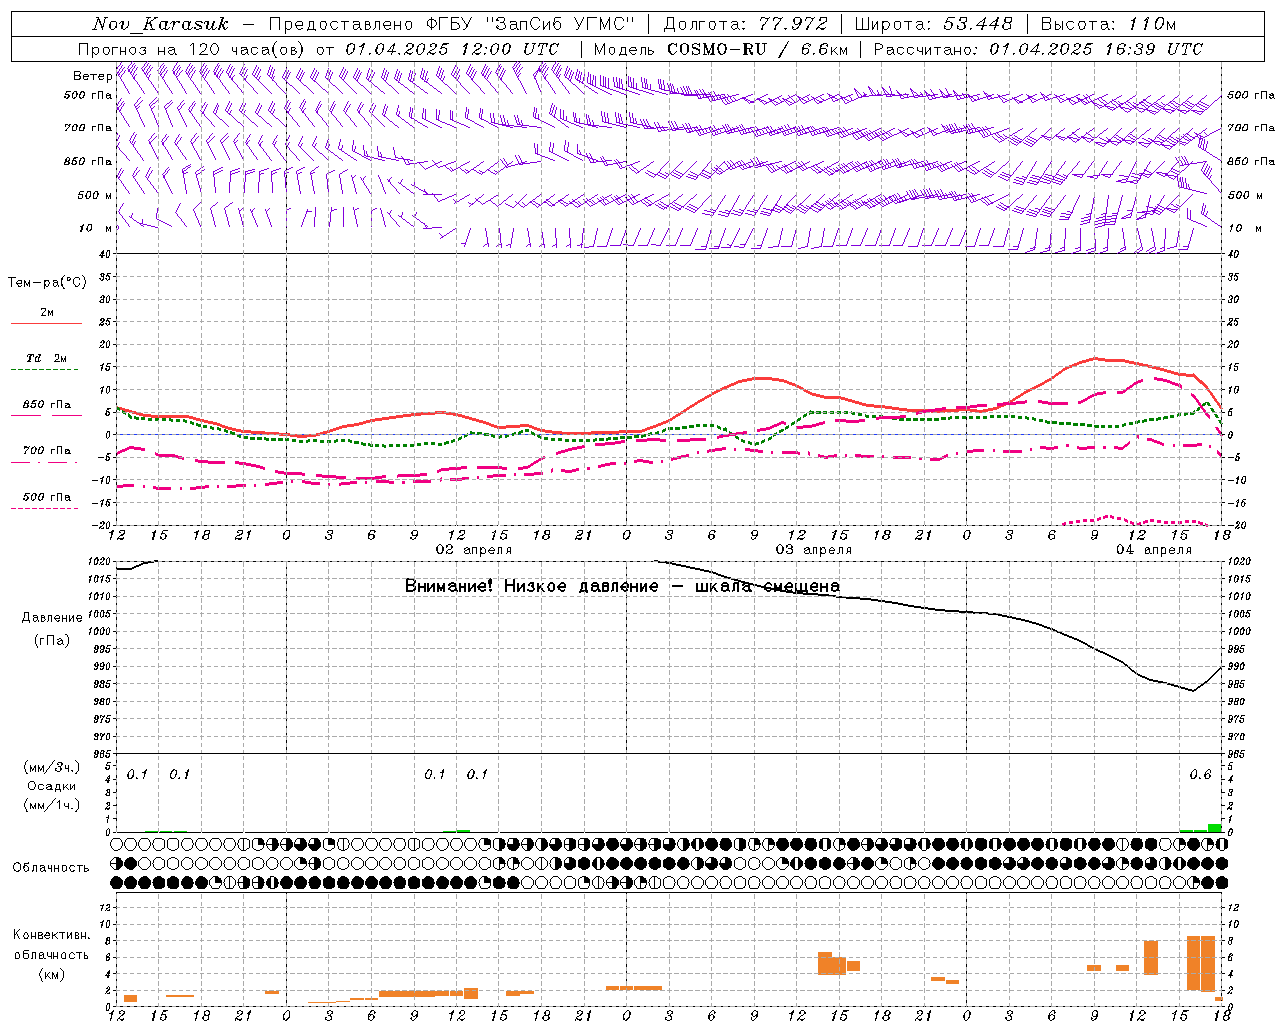Click the Рассчитано: 01.04.2025 16:39 UTC timestamp
Screen dimensions: 1280x1024
click(x=1038, y=49)
